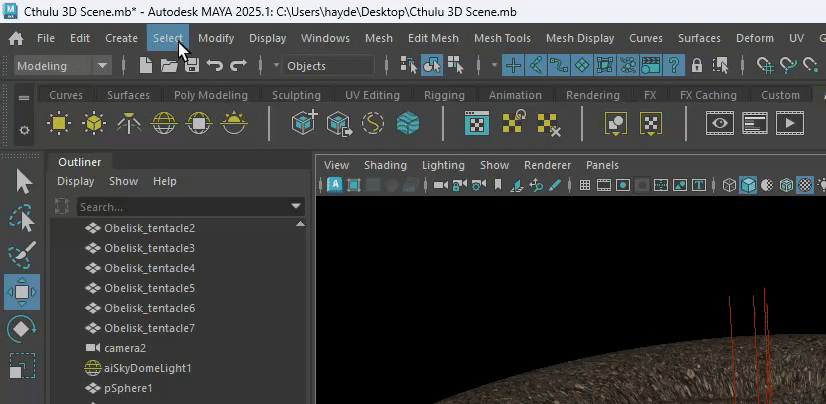Open the Deform menu
The width and height of the screenshot is (826, 404).
pyautogui.click(x=754, y=38)
